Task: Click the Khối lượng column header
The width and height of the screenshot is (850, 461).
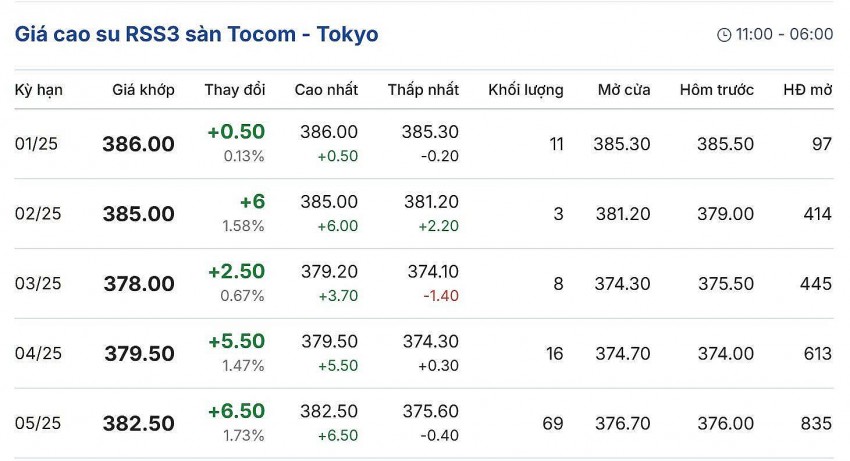Action: (525, 90)
